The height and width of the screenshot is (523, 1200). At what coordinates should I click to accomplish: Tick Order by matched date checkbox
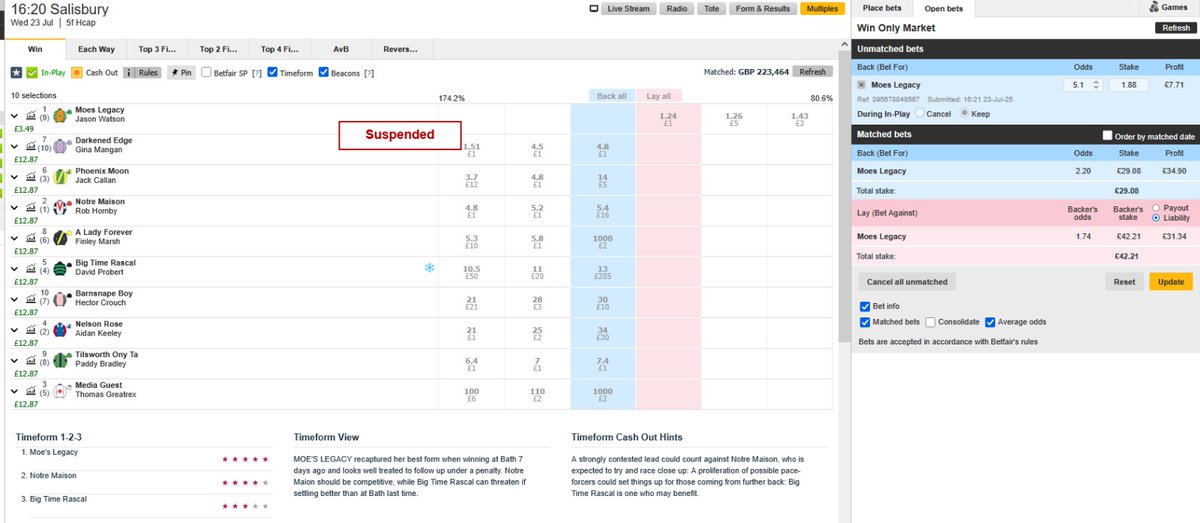point(1107,135)
